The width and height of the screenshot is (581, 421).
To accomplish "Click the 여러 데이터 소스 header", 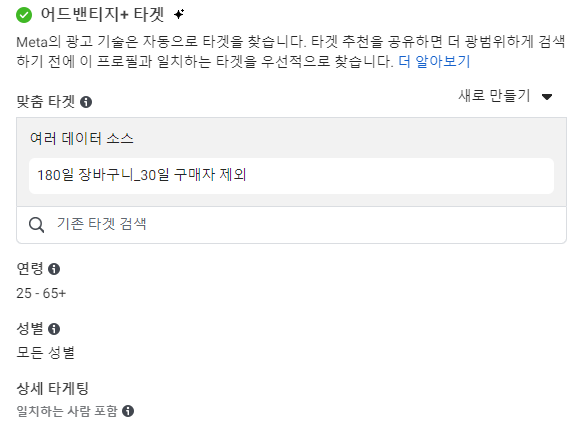I will coord(82,139).
